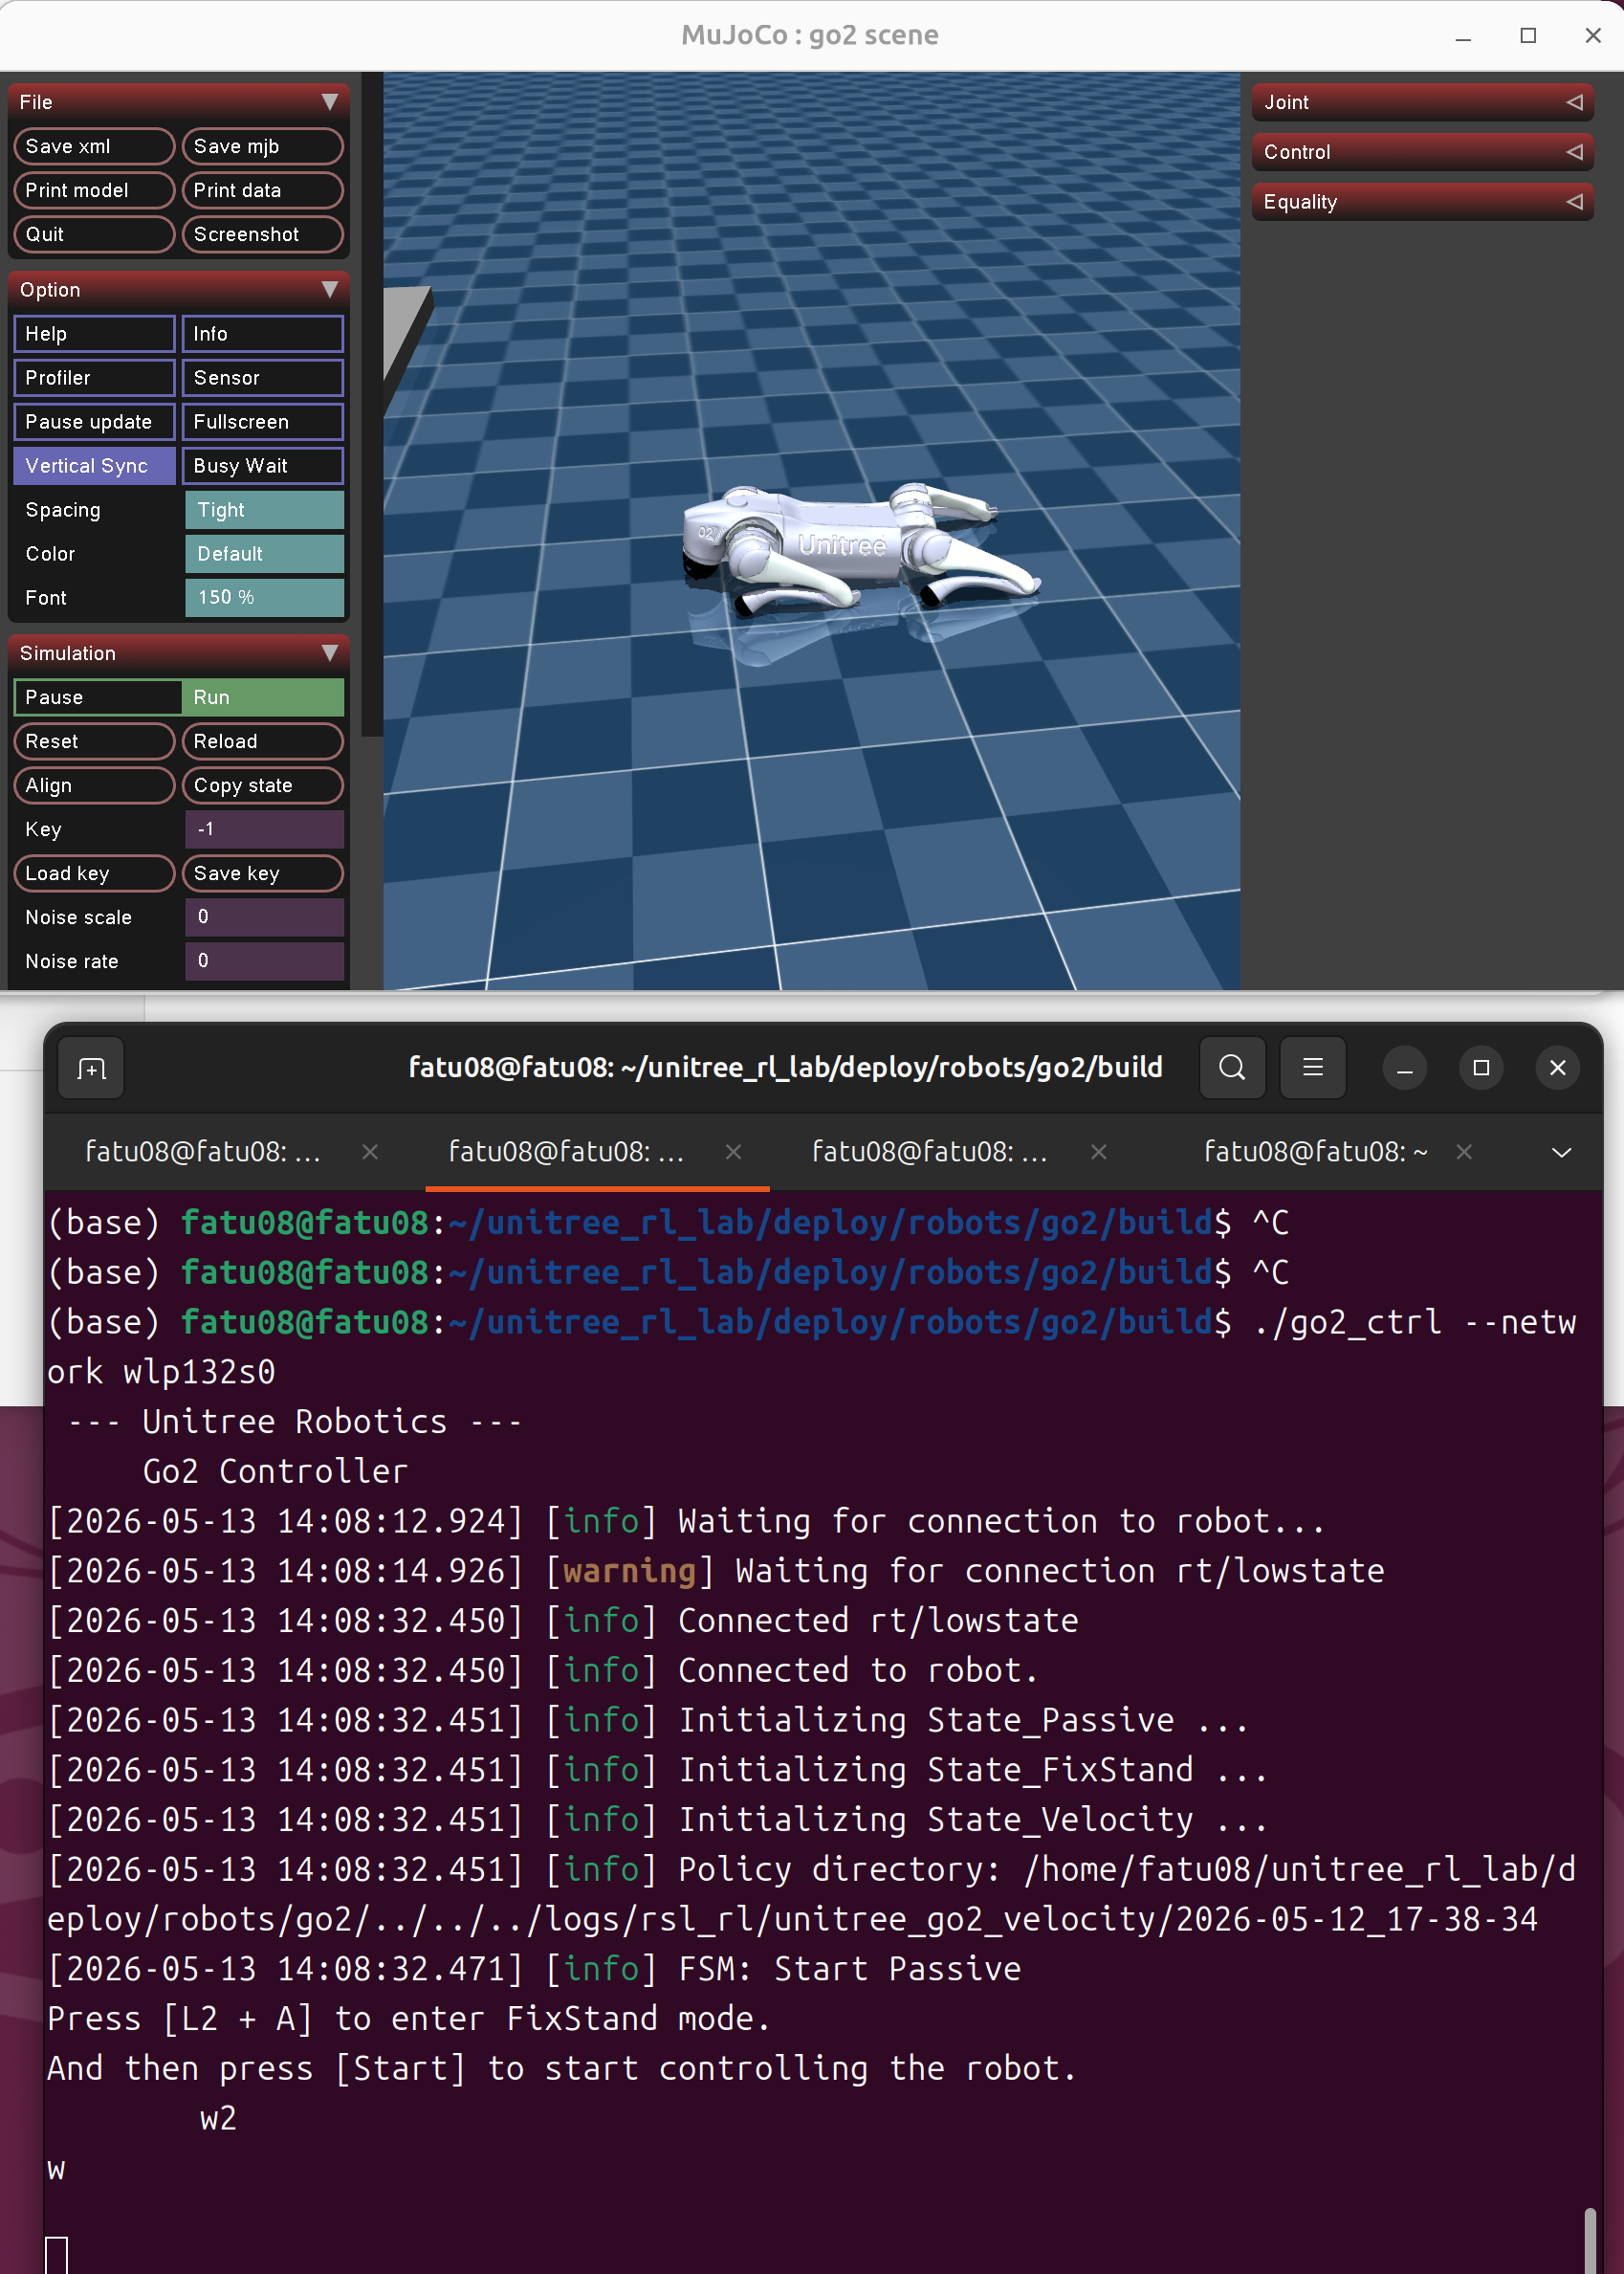Click the left panel scrollbar in MuJoCo

pyautogui.click(x=371, y=404)
